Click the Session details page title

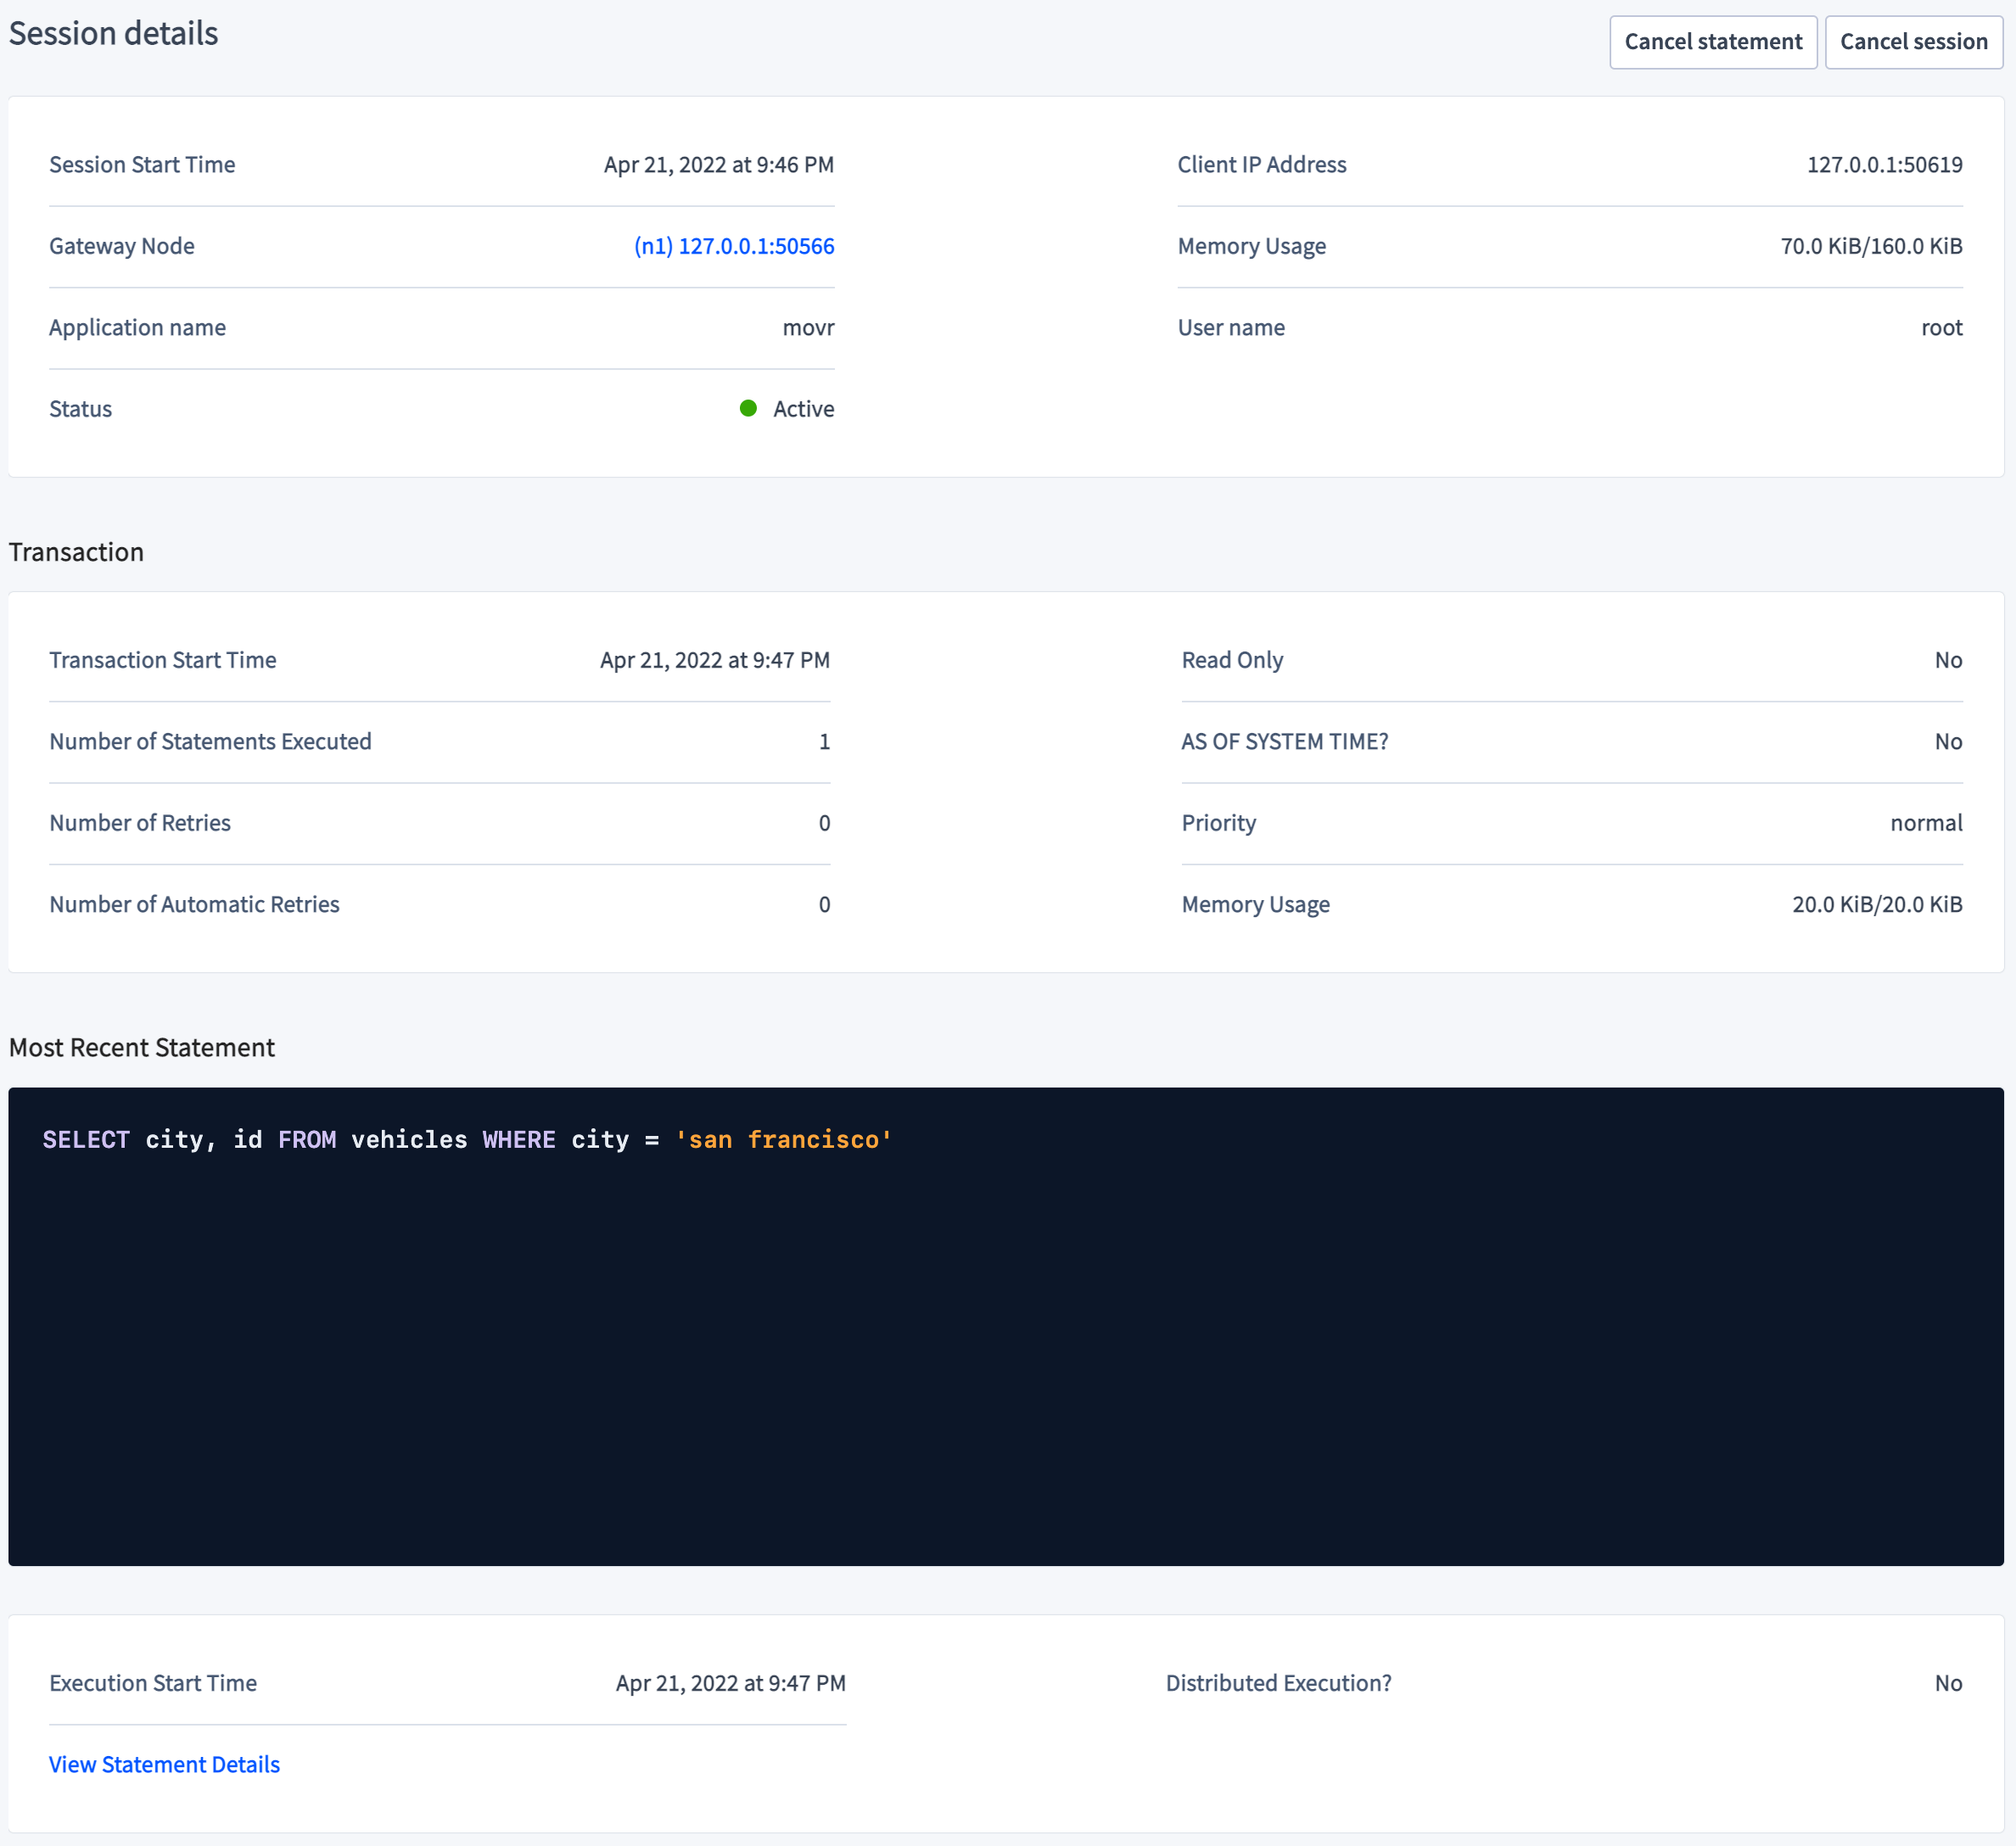(113, 31)
